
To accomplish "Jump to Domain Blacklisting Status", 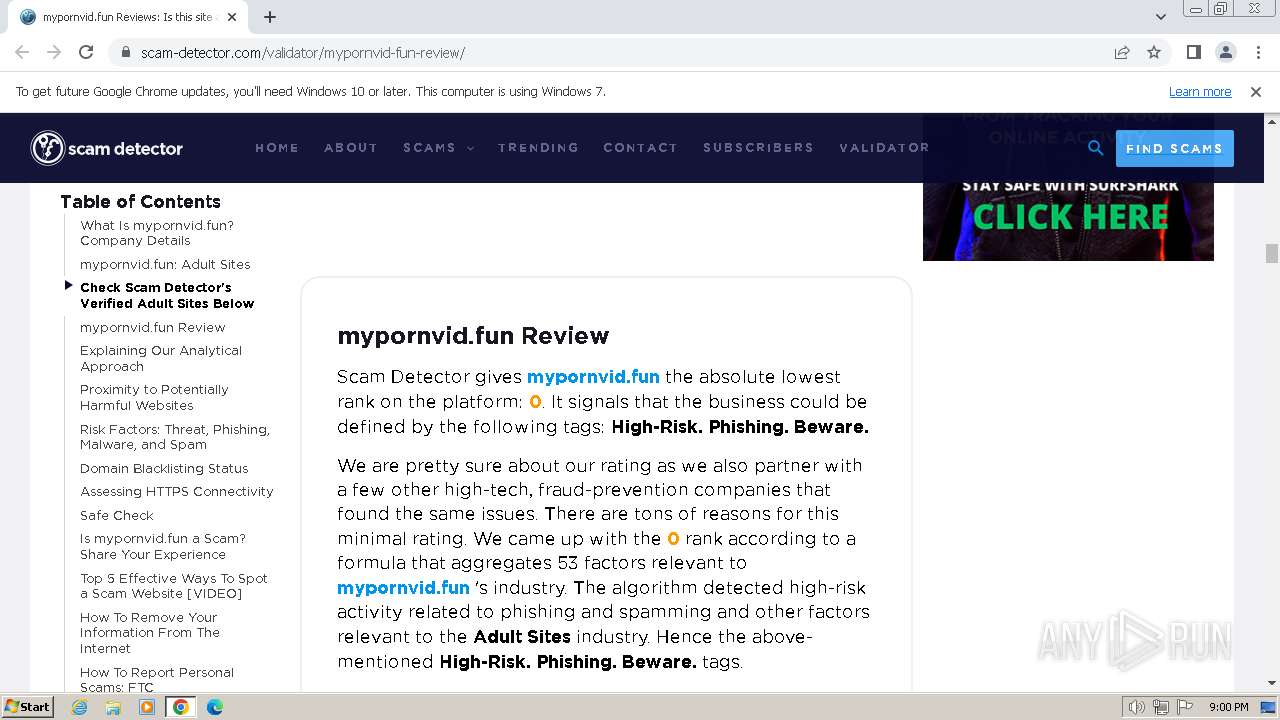I will [x=164, y=469].
